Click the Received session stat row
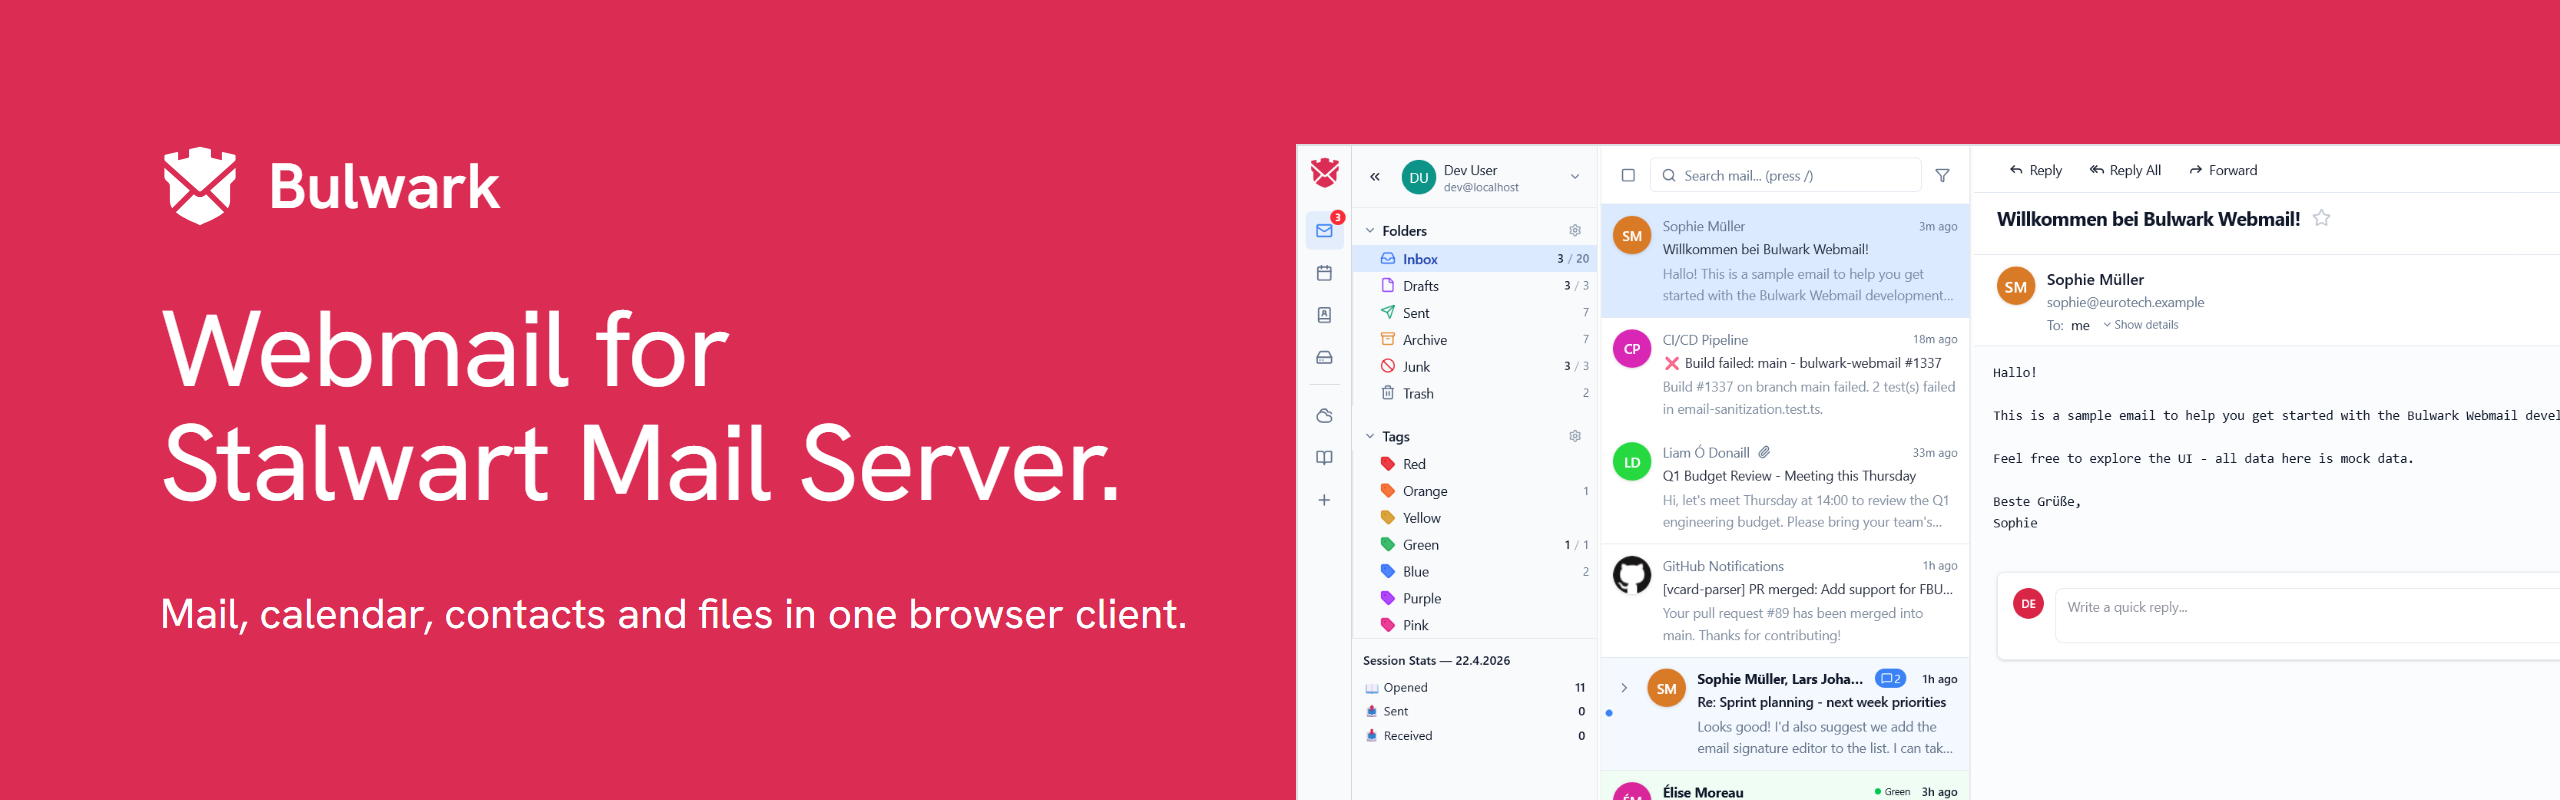The width and height of the screenshot is (2560, 800). (1475, 736)
